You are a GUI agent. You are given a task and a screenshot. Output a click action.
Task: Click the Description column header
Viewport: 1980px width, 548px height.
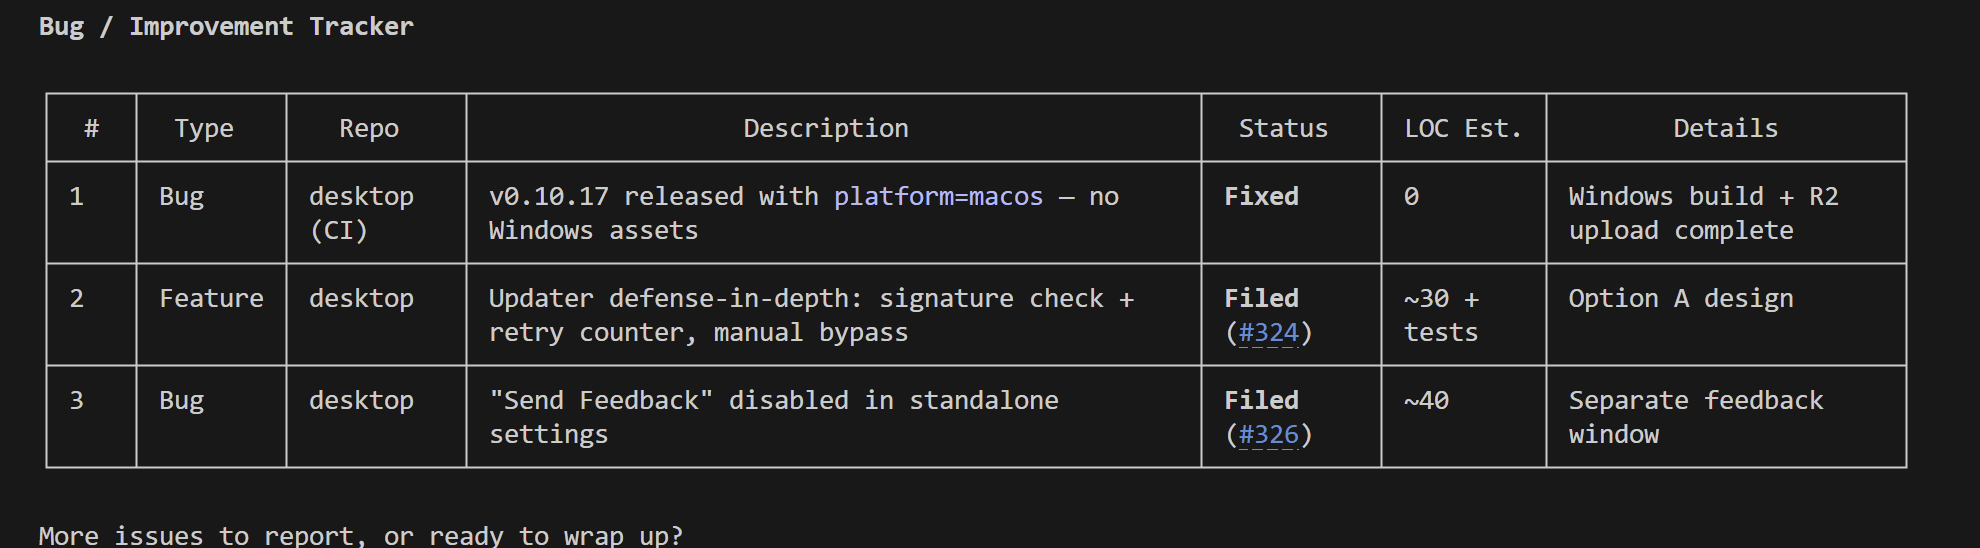coord(826,129)
